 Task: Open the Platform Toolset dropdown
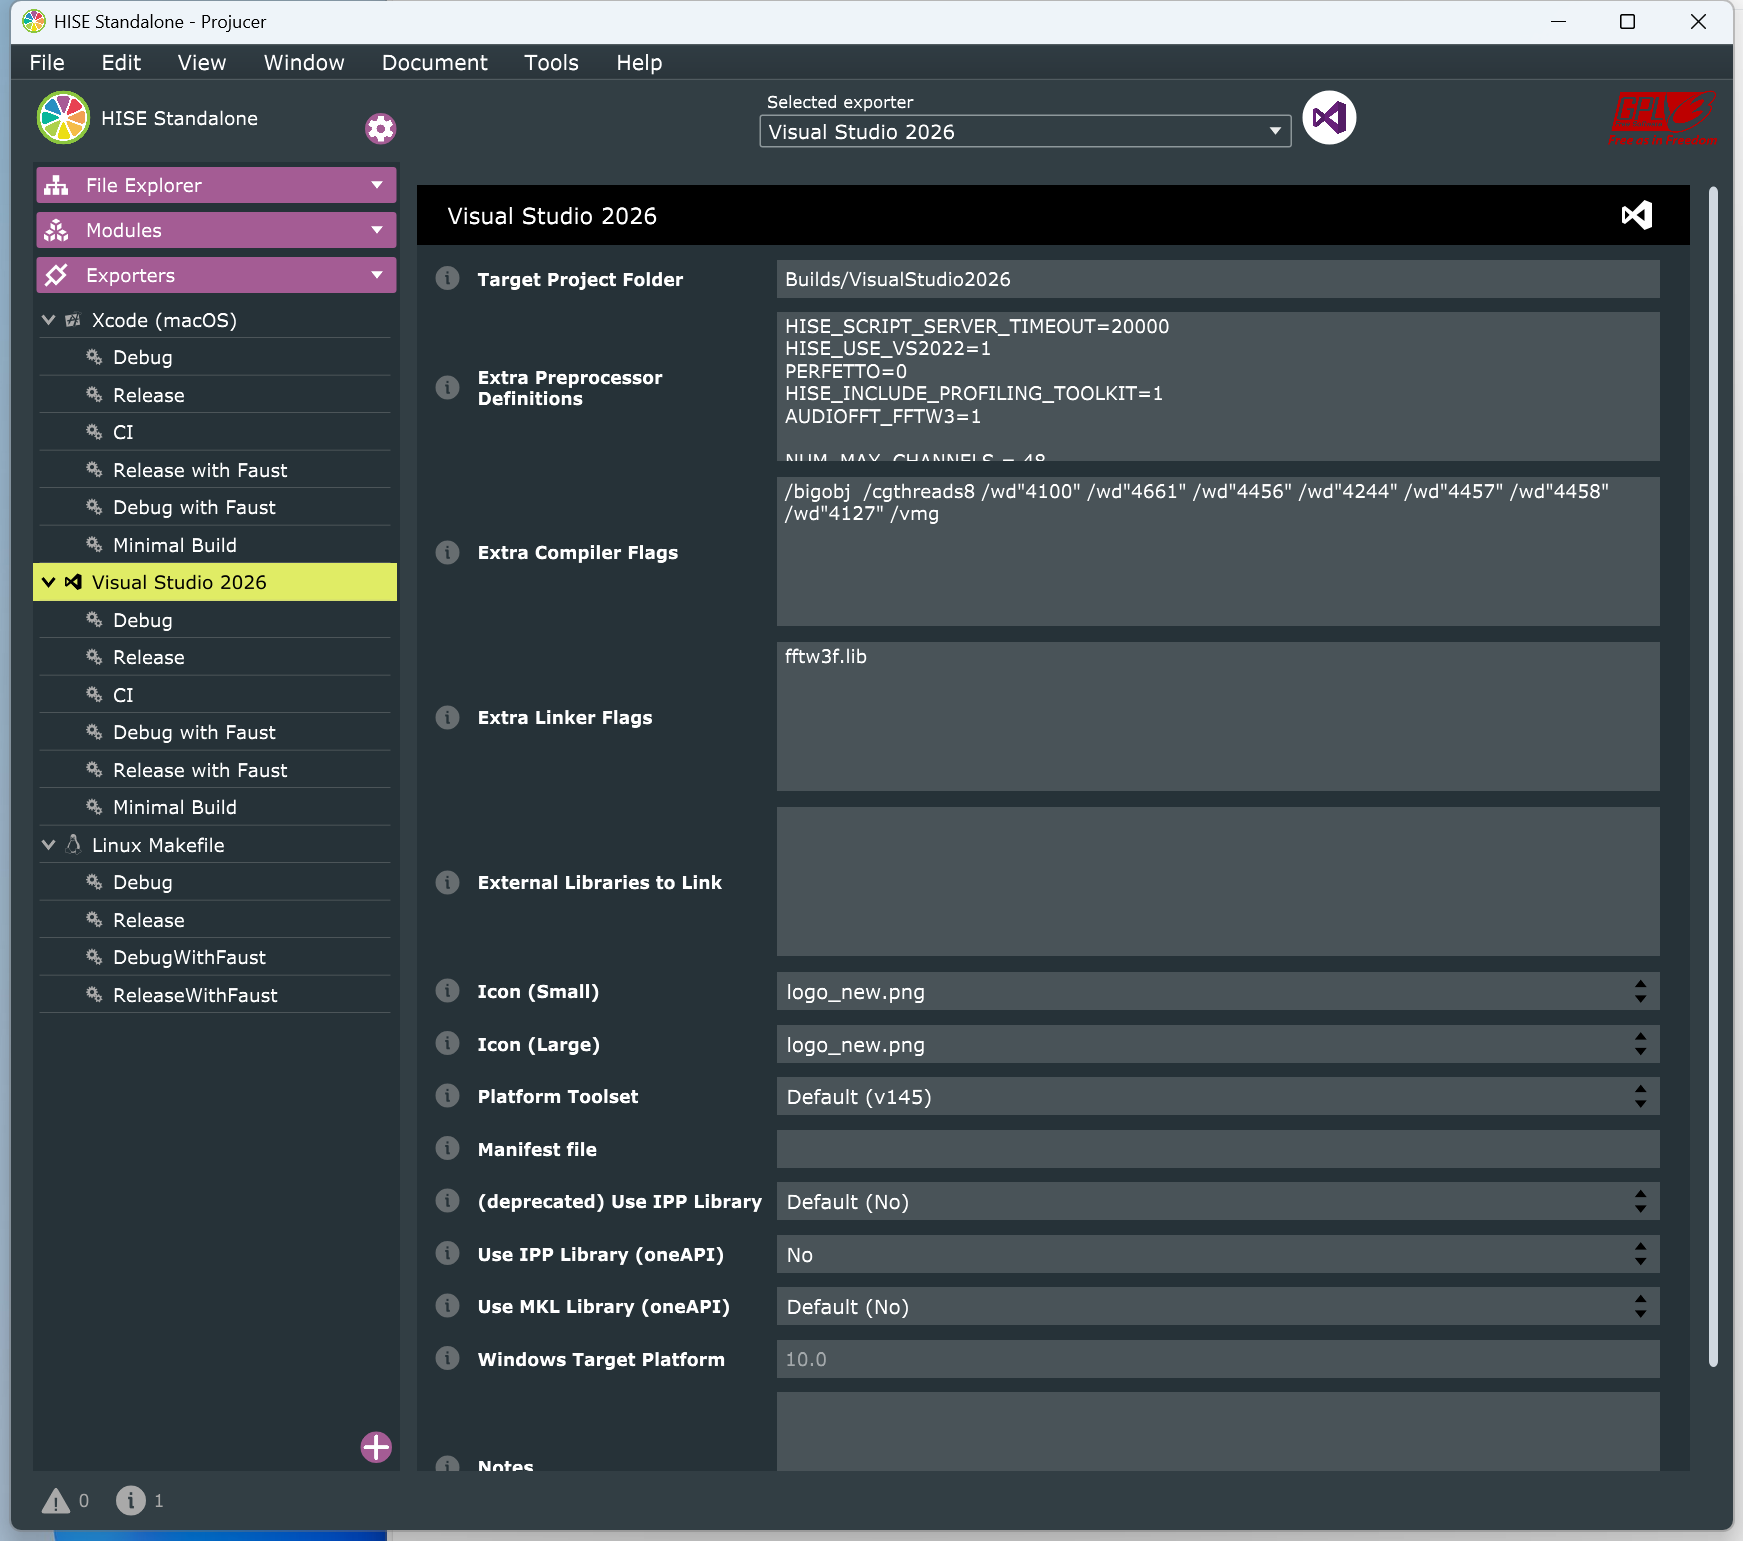point(1217,1097)
